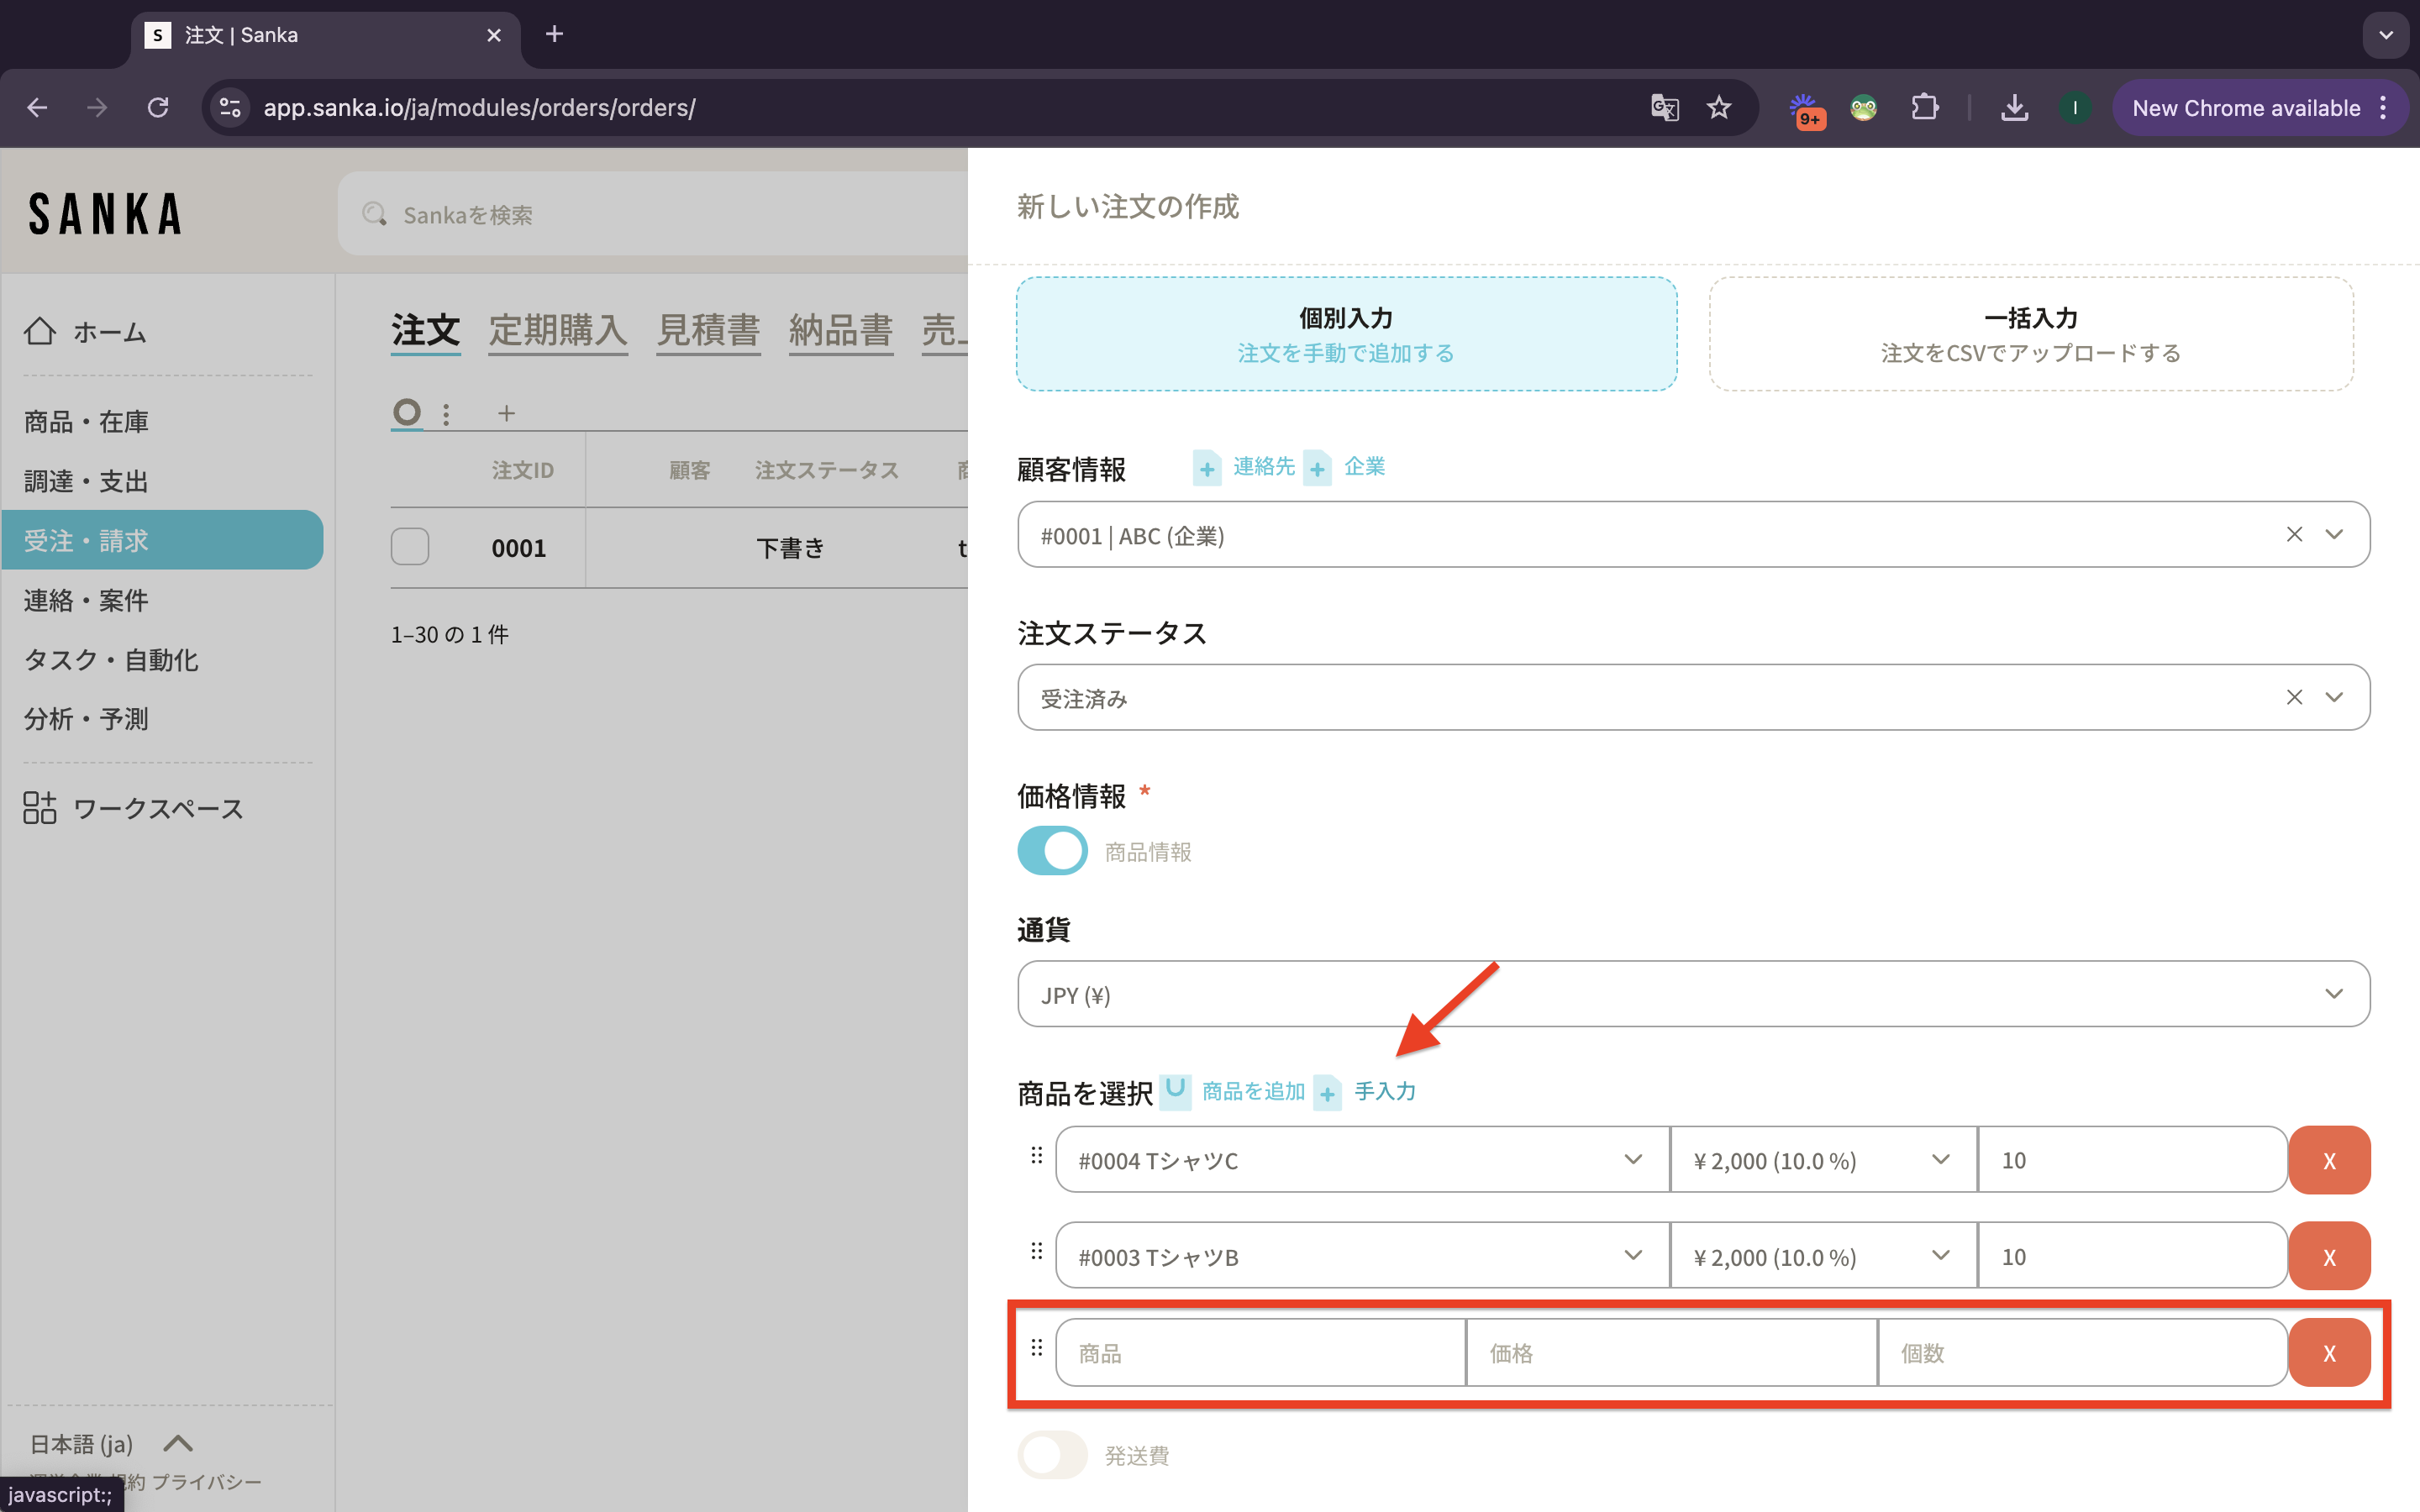The width and height of the screenshot is (2420, 1512).
Task: Click the 手入力 link
Action: [1384, 1091]
